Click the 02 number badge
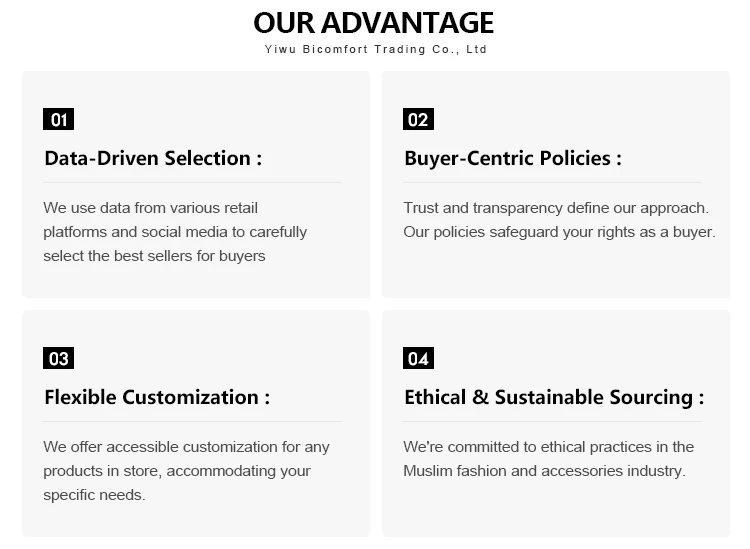Screen dimensions: 750x549 coord(418,119)
